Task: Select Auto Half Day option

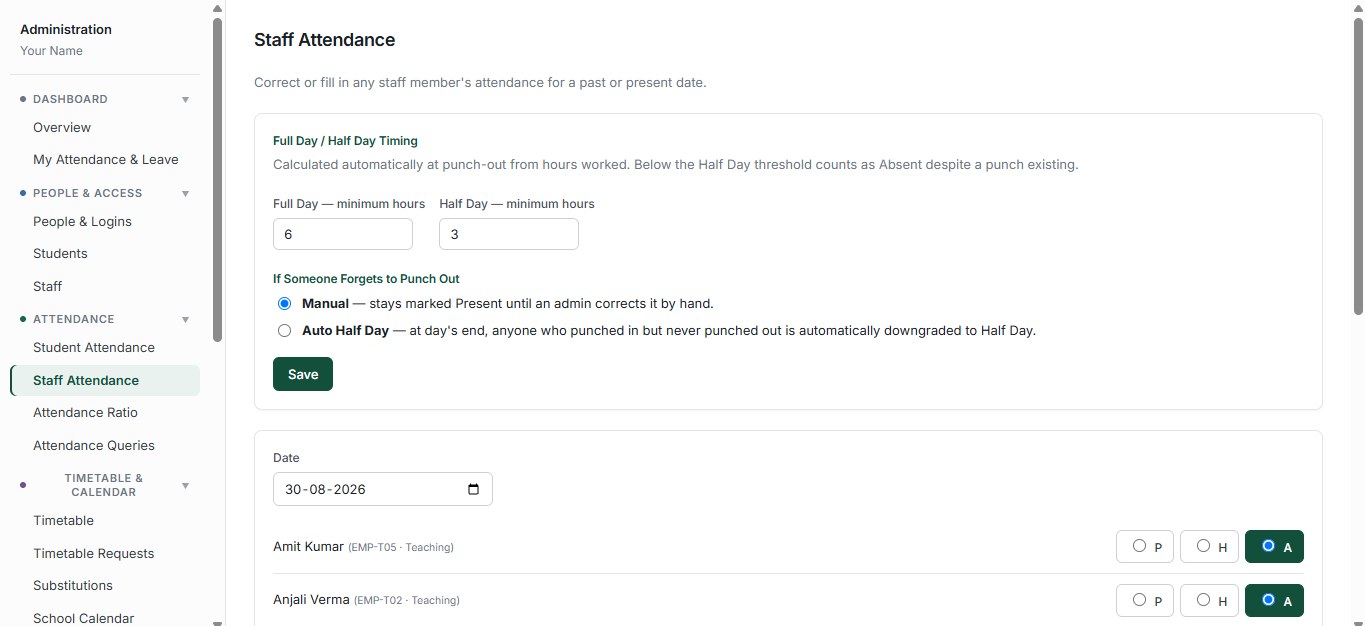Action: (285, 330)
